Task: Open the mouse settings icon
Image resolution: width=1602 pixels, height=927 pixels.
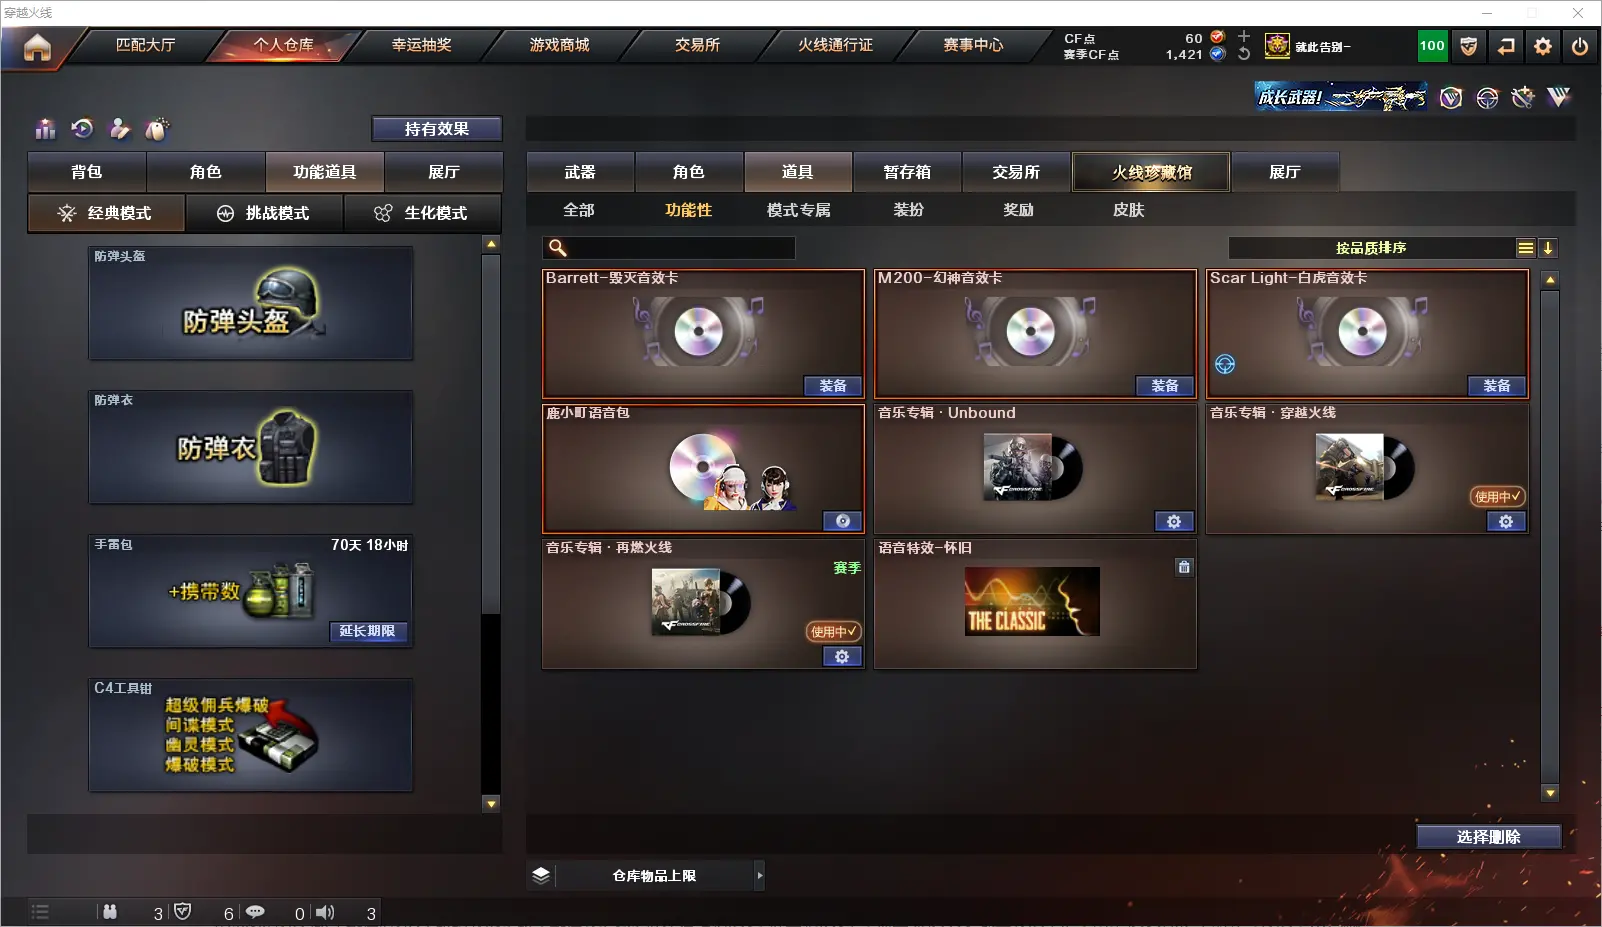Action: [157, 129]
